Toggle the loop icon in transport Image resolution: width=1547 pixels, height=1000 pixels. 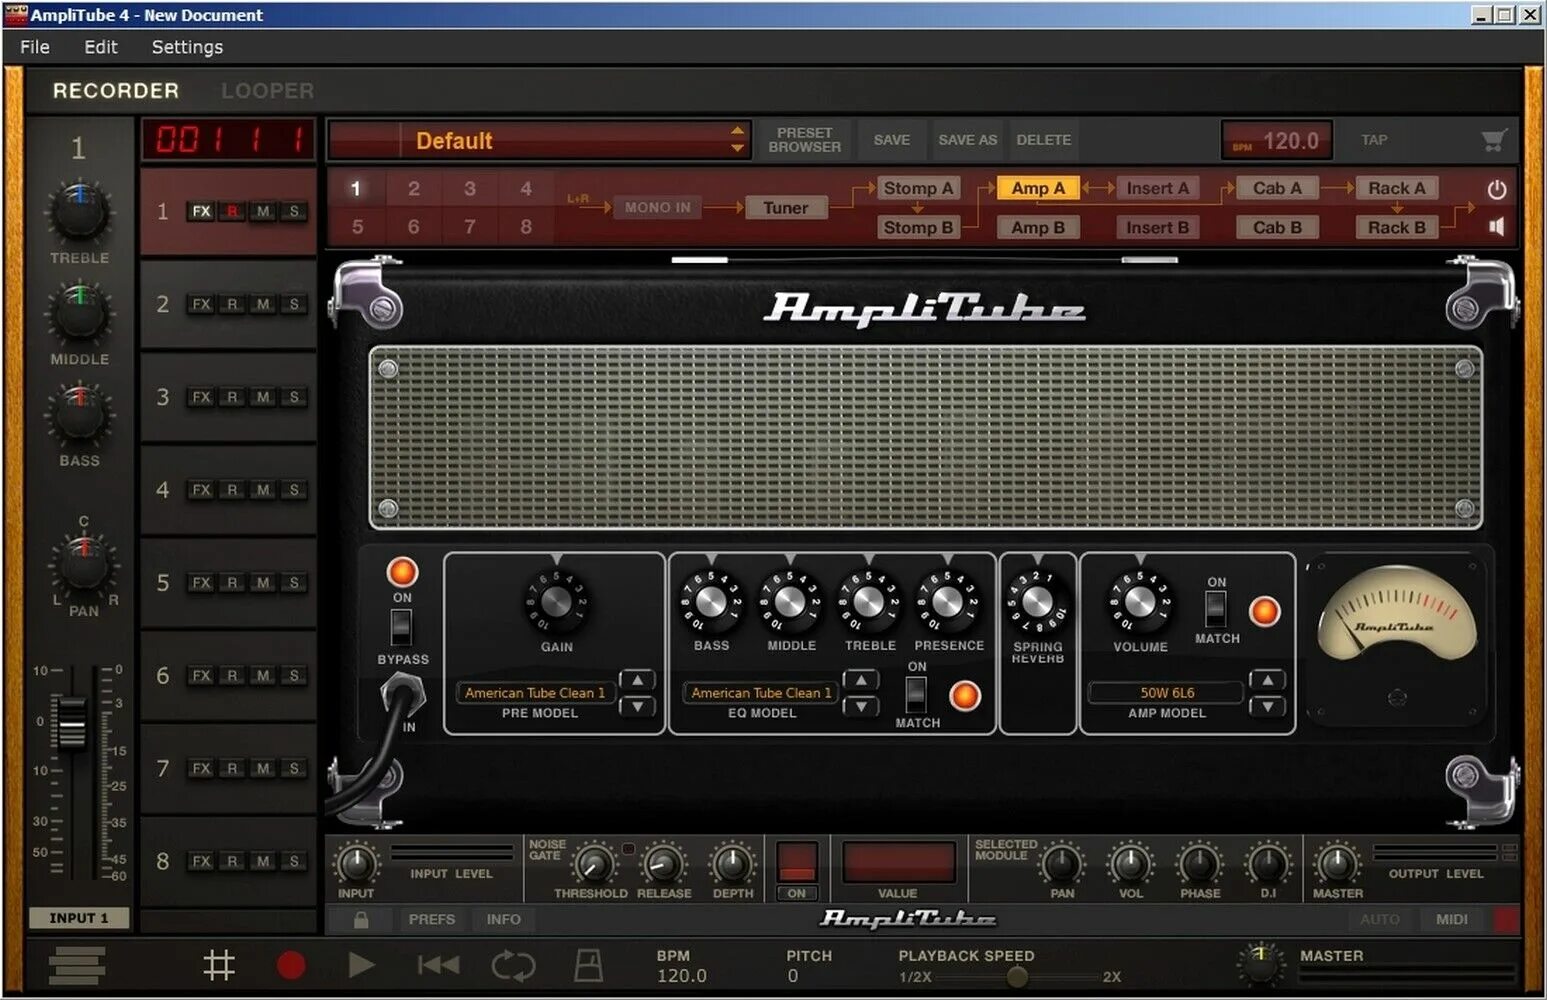coord(513,965)
